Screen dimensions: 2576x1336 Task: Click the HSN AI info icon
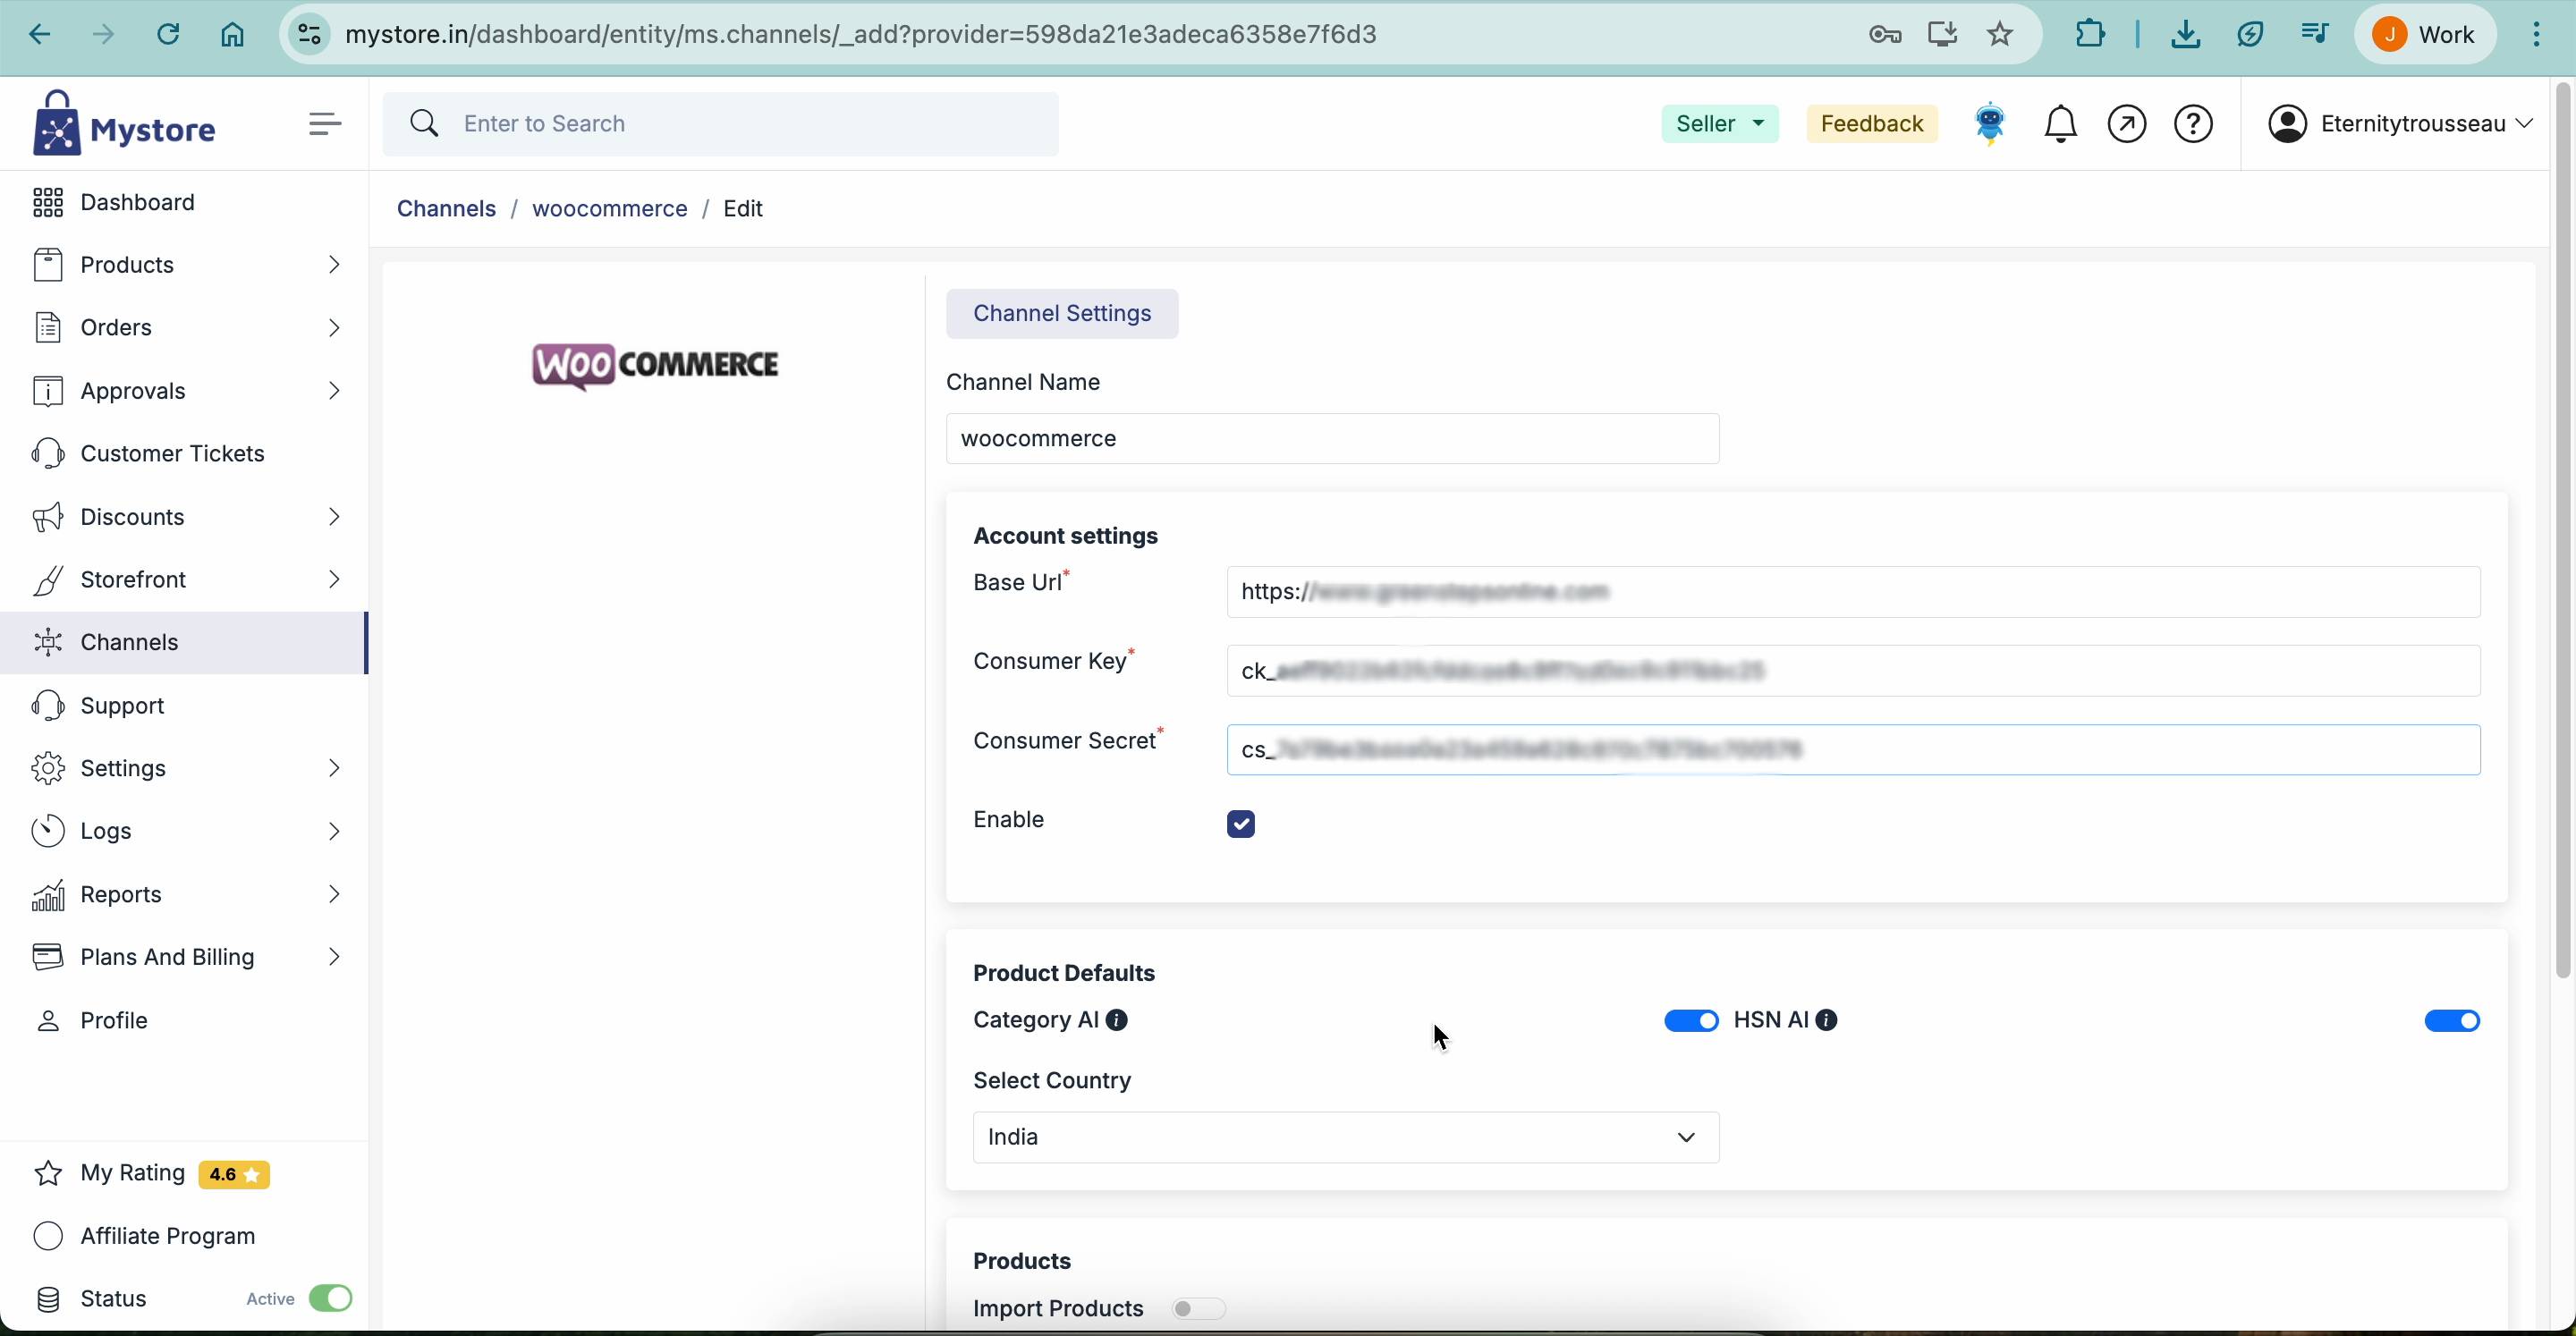[1827, 1021]
